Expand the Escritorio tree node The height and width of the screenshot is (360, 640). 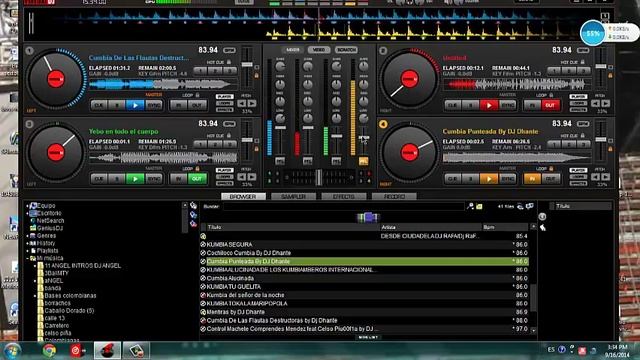point(28,213)
